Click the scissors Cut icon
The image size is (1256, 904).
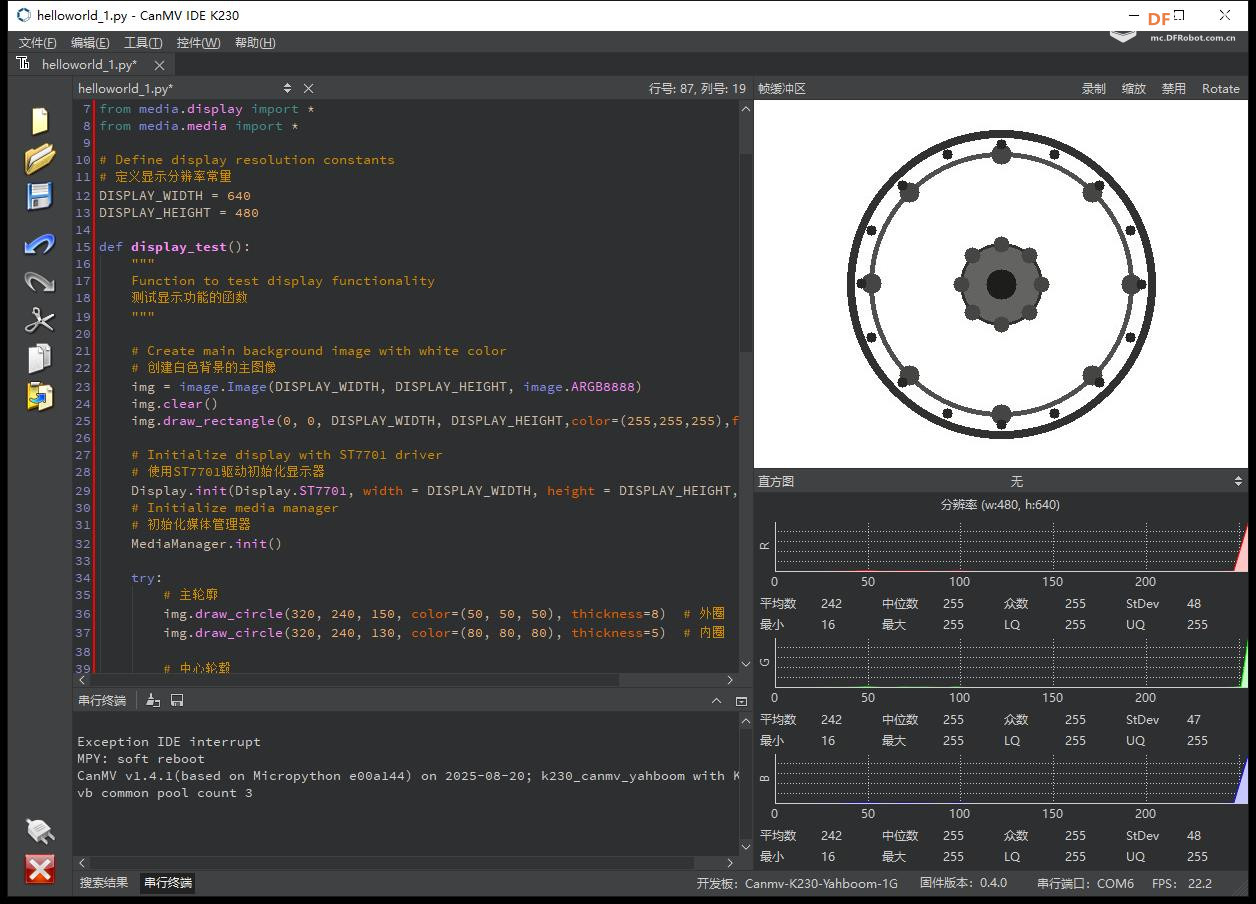click(x=39, y=320)
